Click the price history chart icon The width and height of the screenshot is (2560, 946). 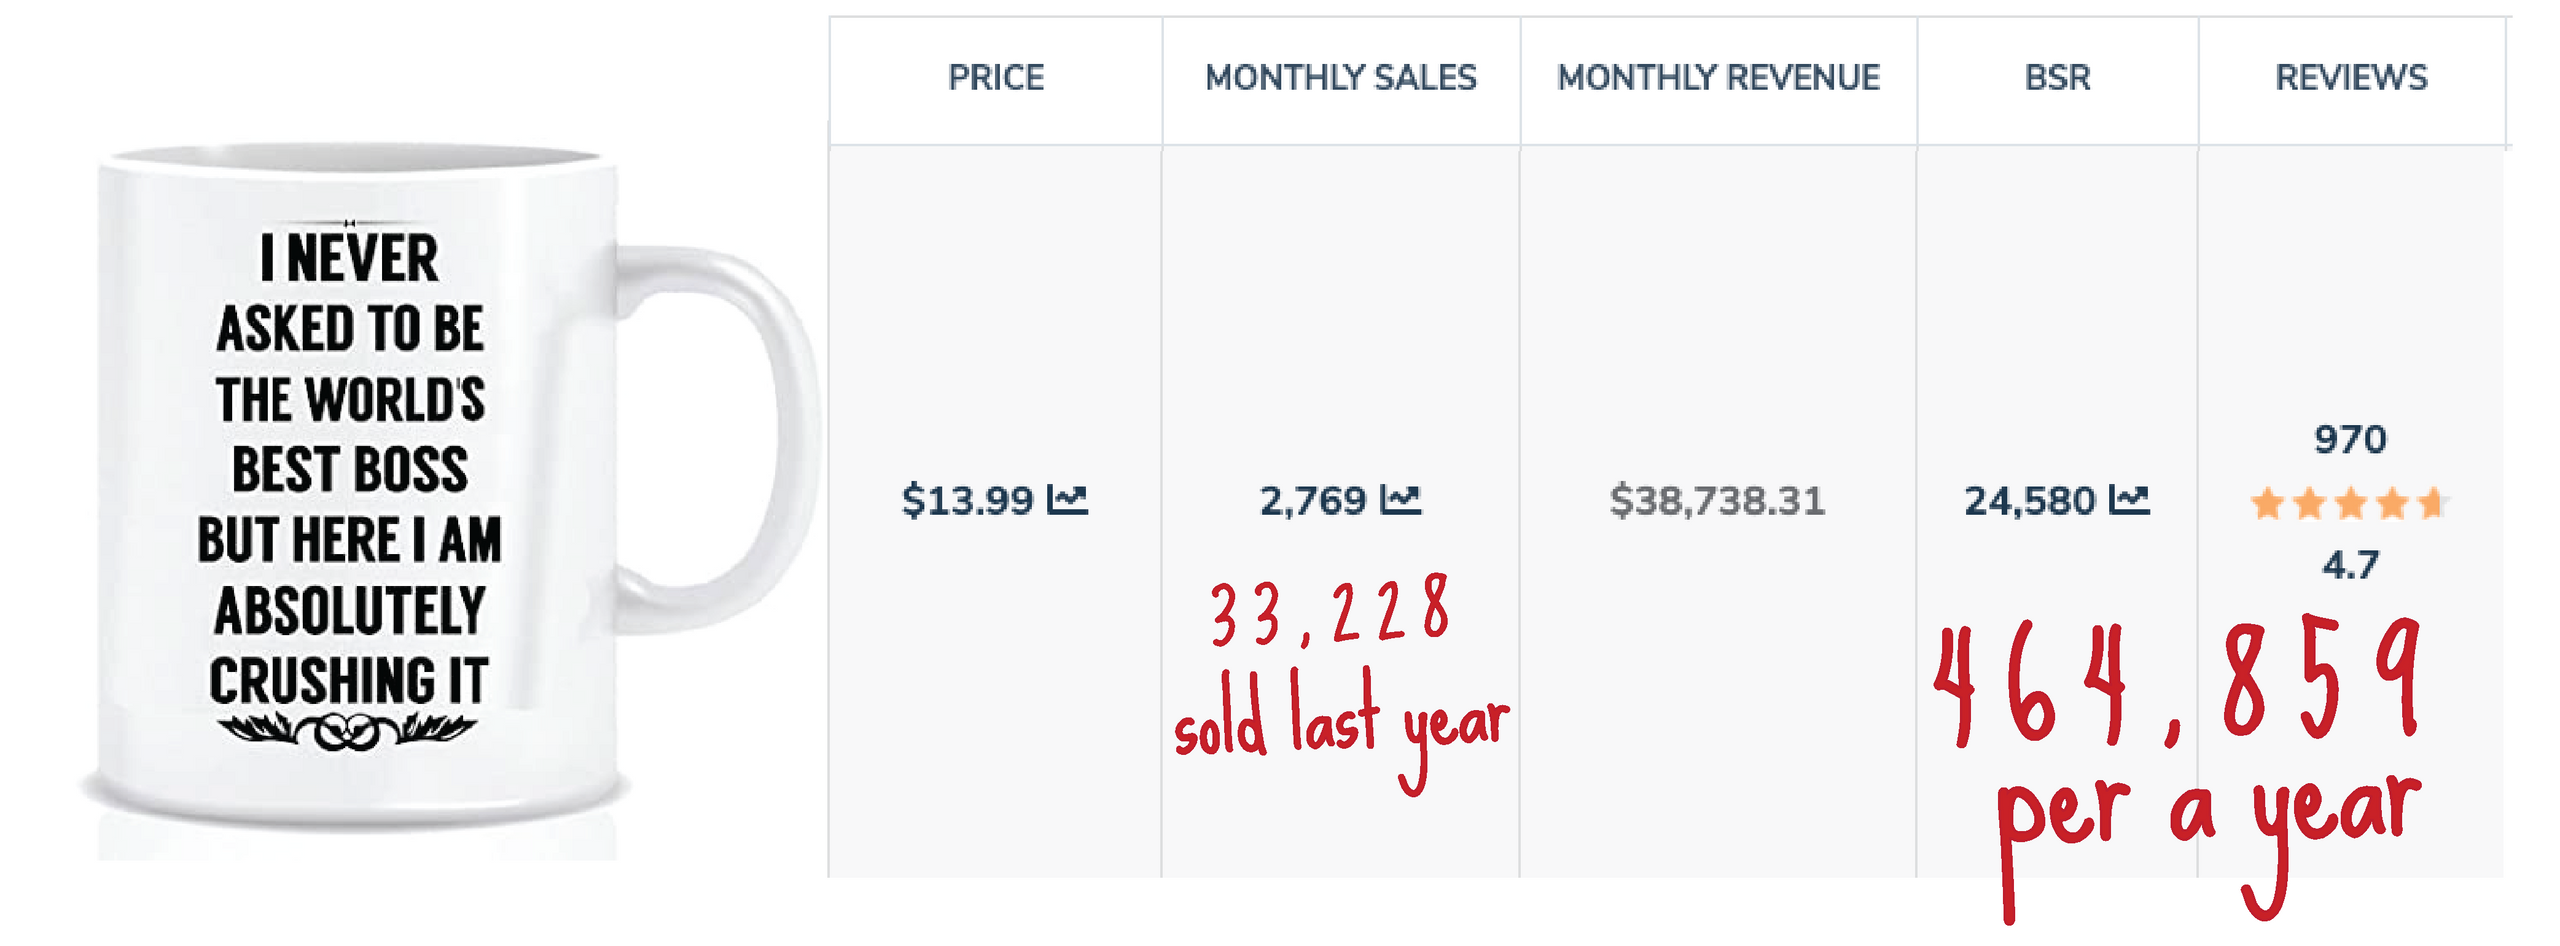[1066, 499]
